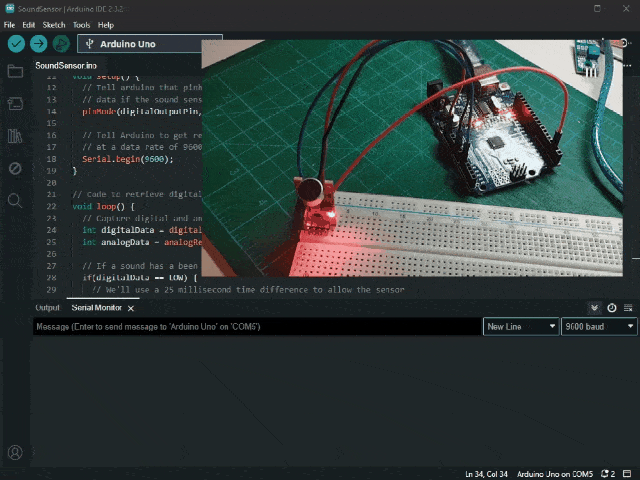Toggle the bottom panel icon in status bar
This screenshot has width=640, height=480.
tap(627, 474)
